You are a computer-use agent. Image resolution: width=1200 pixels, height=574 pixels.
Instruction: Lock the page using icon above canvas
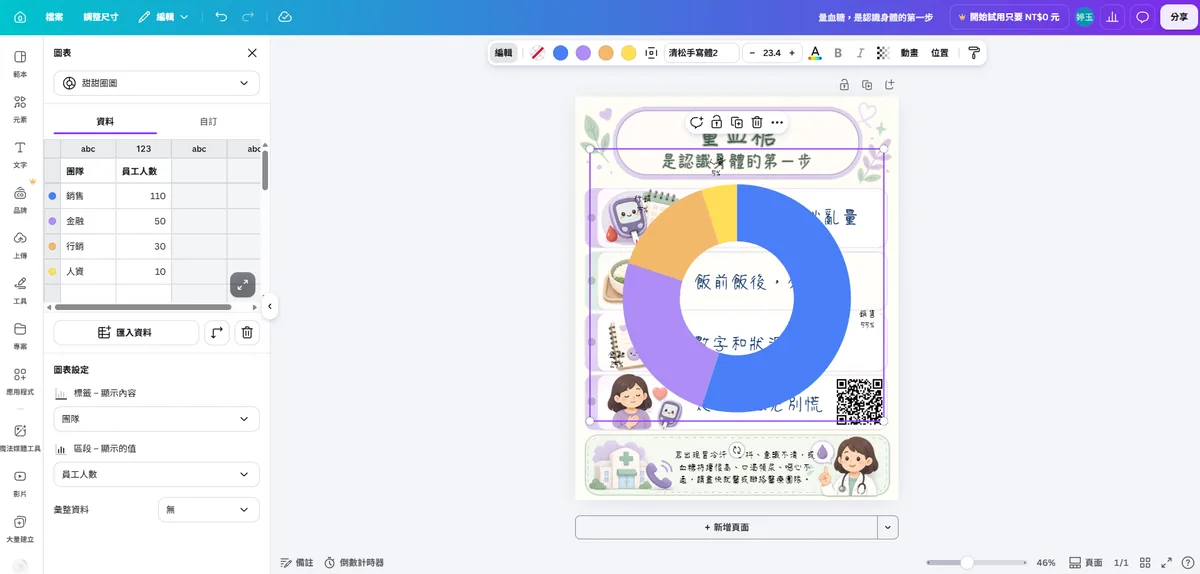tap(844, 85)
